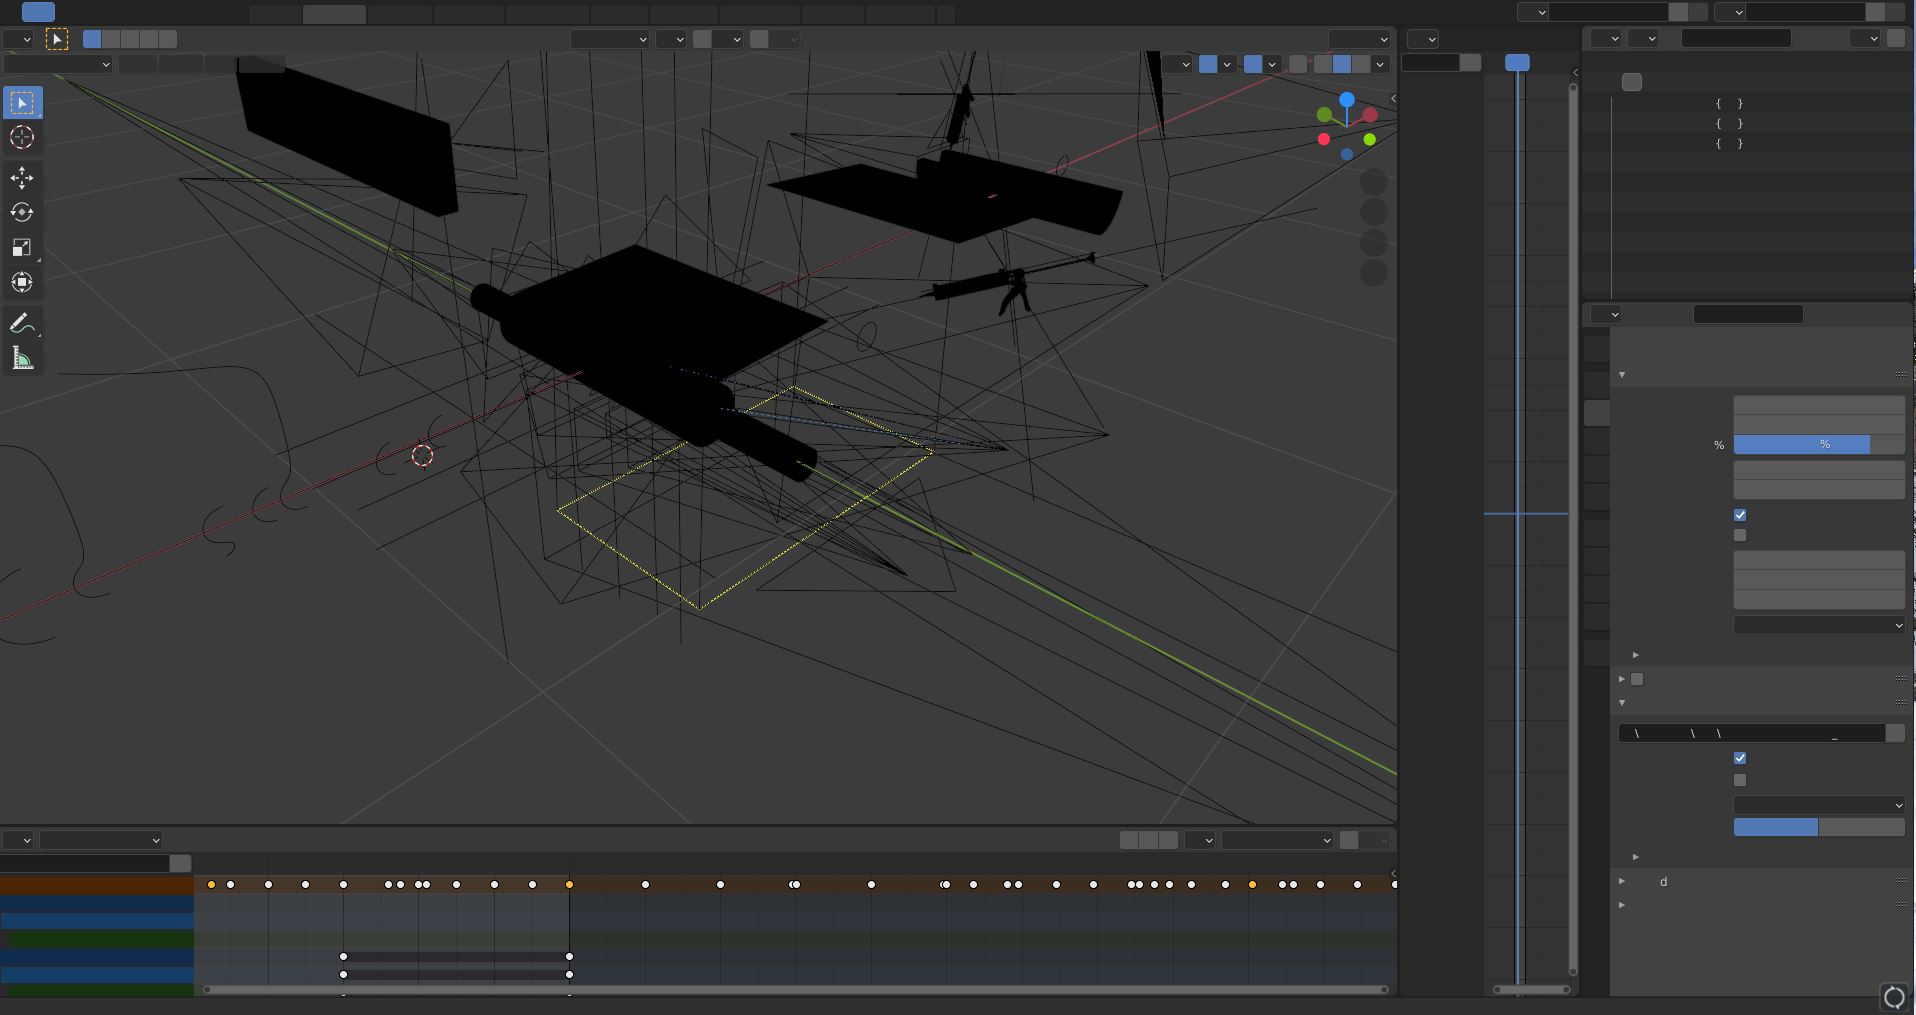Select the Measure ruler tool
This screenshot has width=1916, height=1015.
(22, 359)
